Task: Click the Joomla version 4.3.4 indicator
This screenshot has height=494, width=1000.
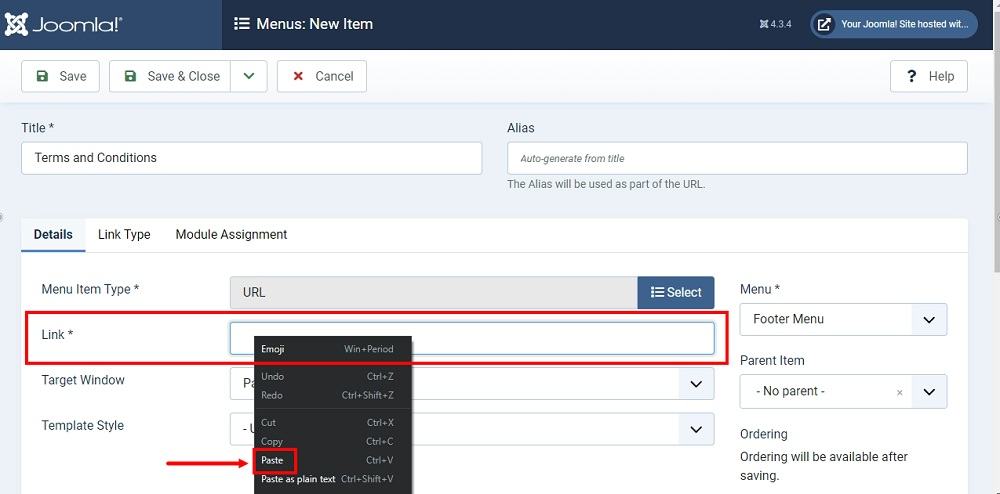Action: pyautogui.click(x=776, y=24)
